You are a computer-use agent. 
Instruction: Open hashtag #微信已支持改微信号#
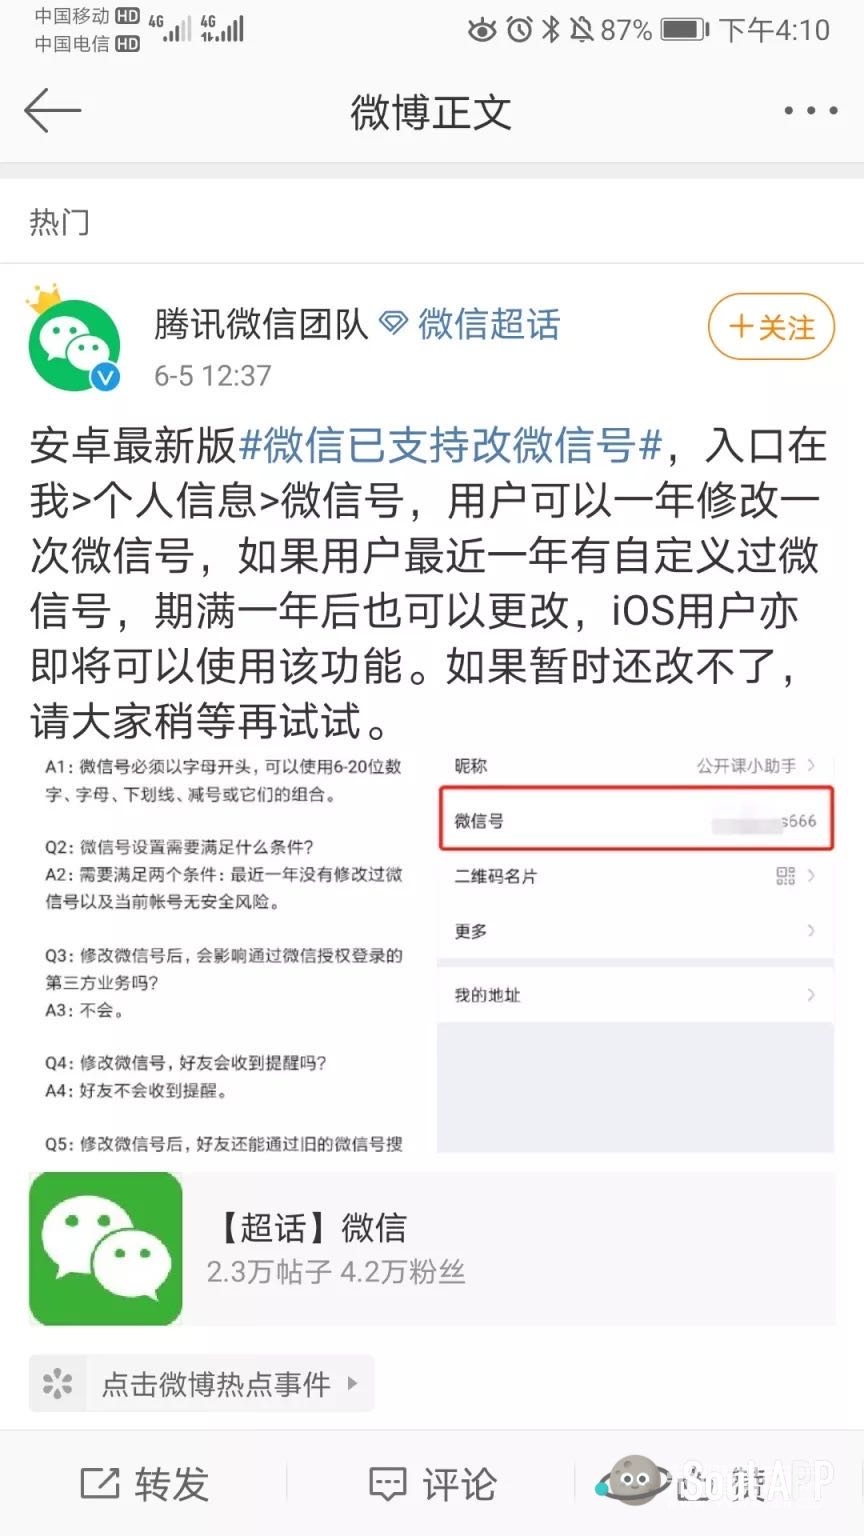coord(451,445)
